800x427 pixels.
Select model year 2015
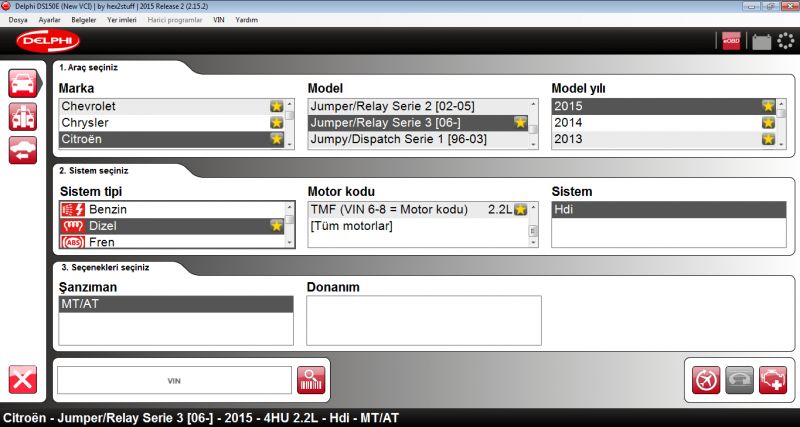click(x=664, y=106)
